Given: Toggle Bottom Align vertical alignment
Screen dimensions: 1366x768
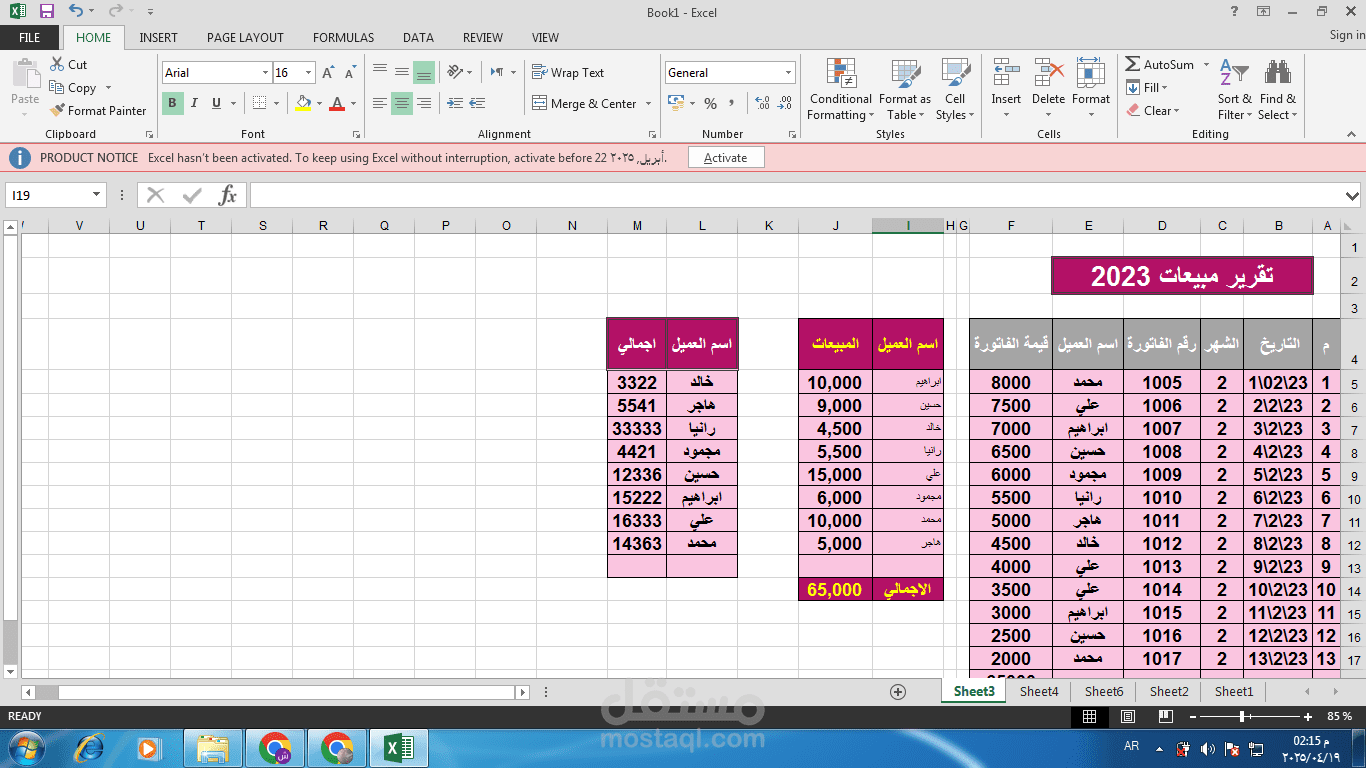Looking at the screenshot, I should [424, 73].
